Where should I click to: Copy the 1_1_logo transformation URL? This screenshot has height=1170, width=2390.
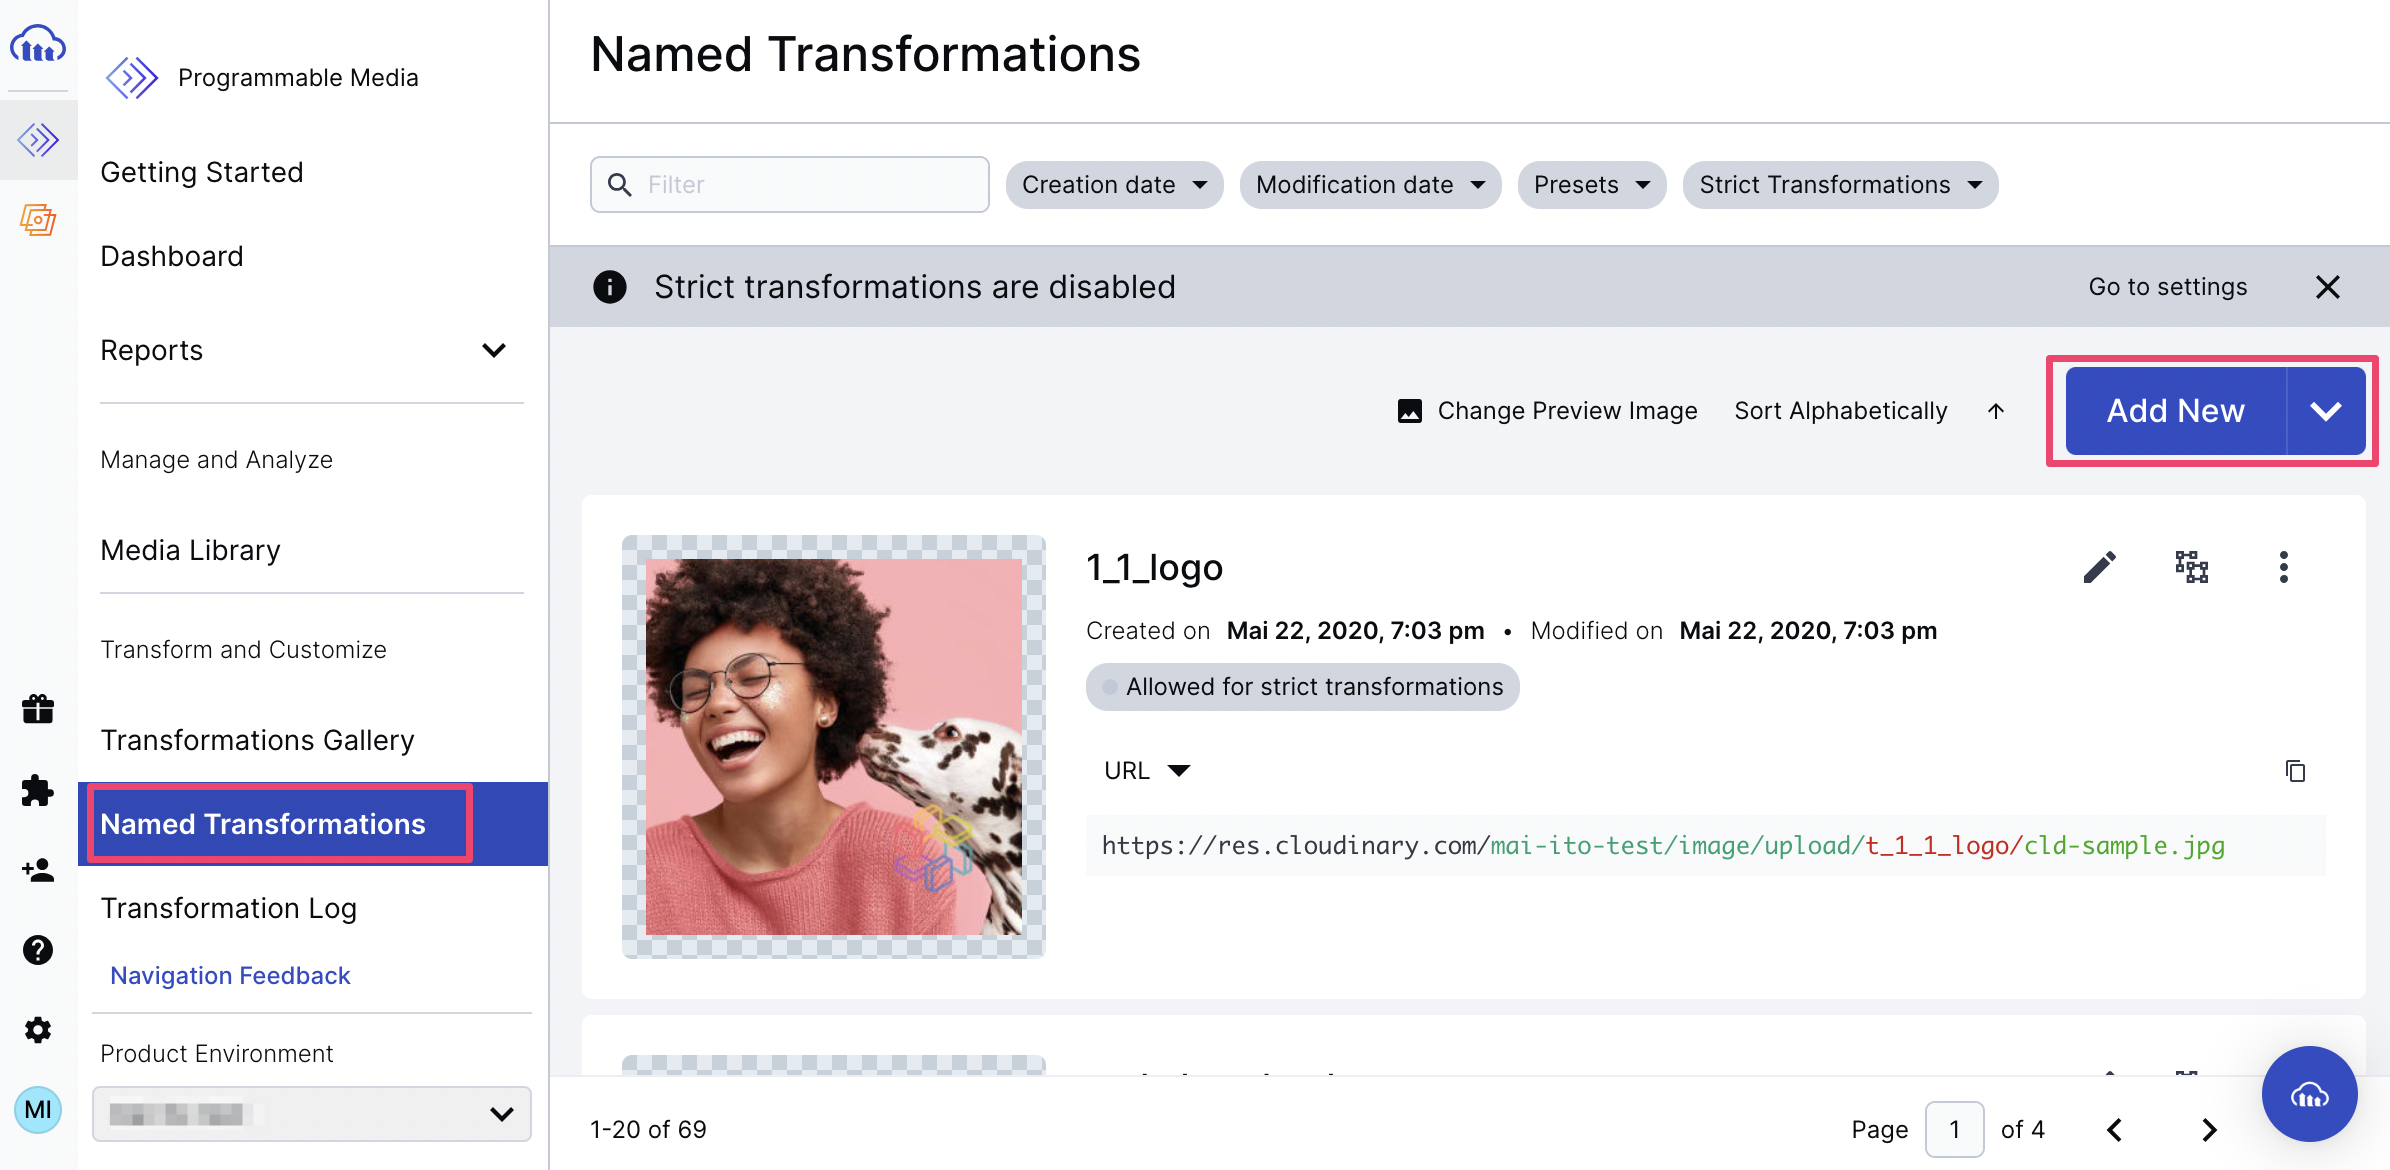[2296, 770]
